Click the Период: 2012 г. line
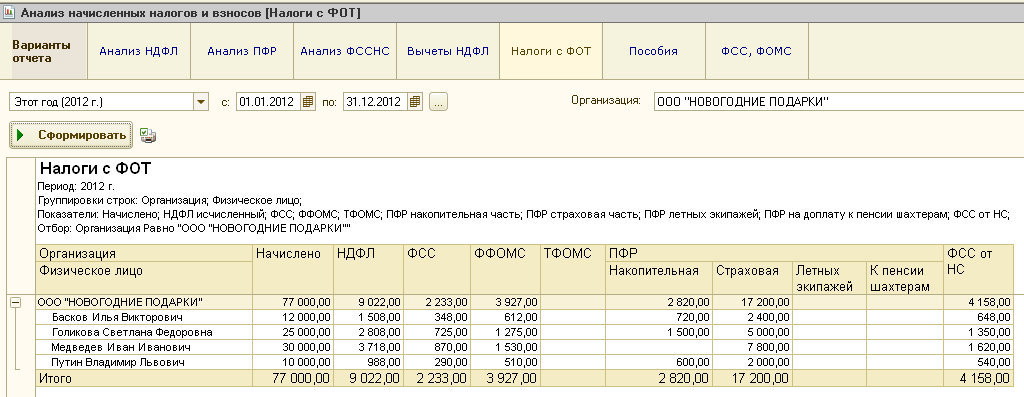The image size is (1024, 397). (76, 186)
